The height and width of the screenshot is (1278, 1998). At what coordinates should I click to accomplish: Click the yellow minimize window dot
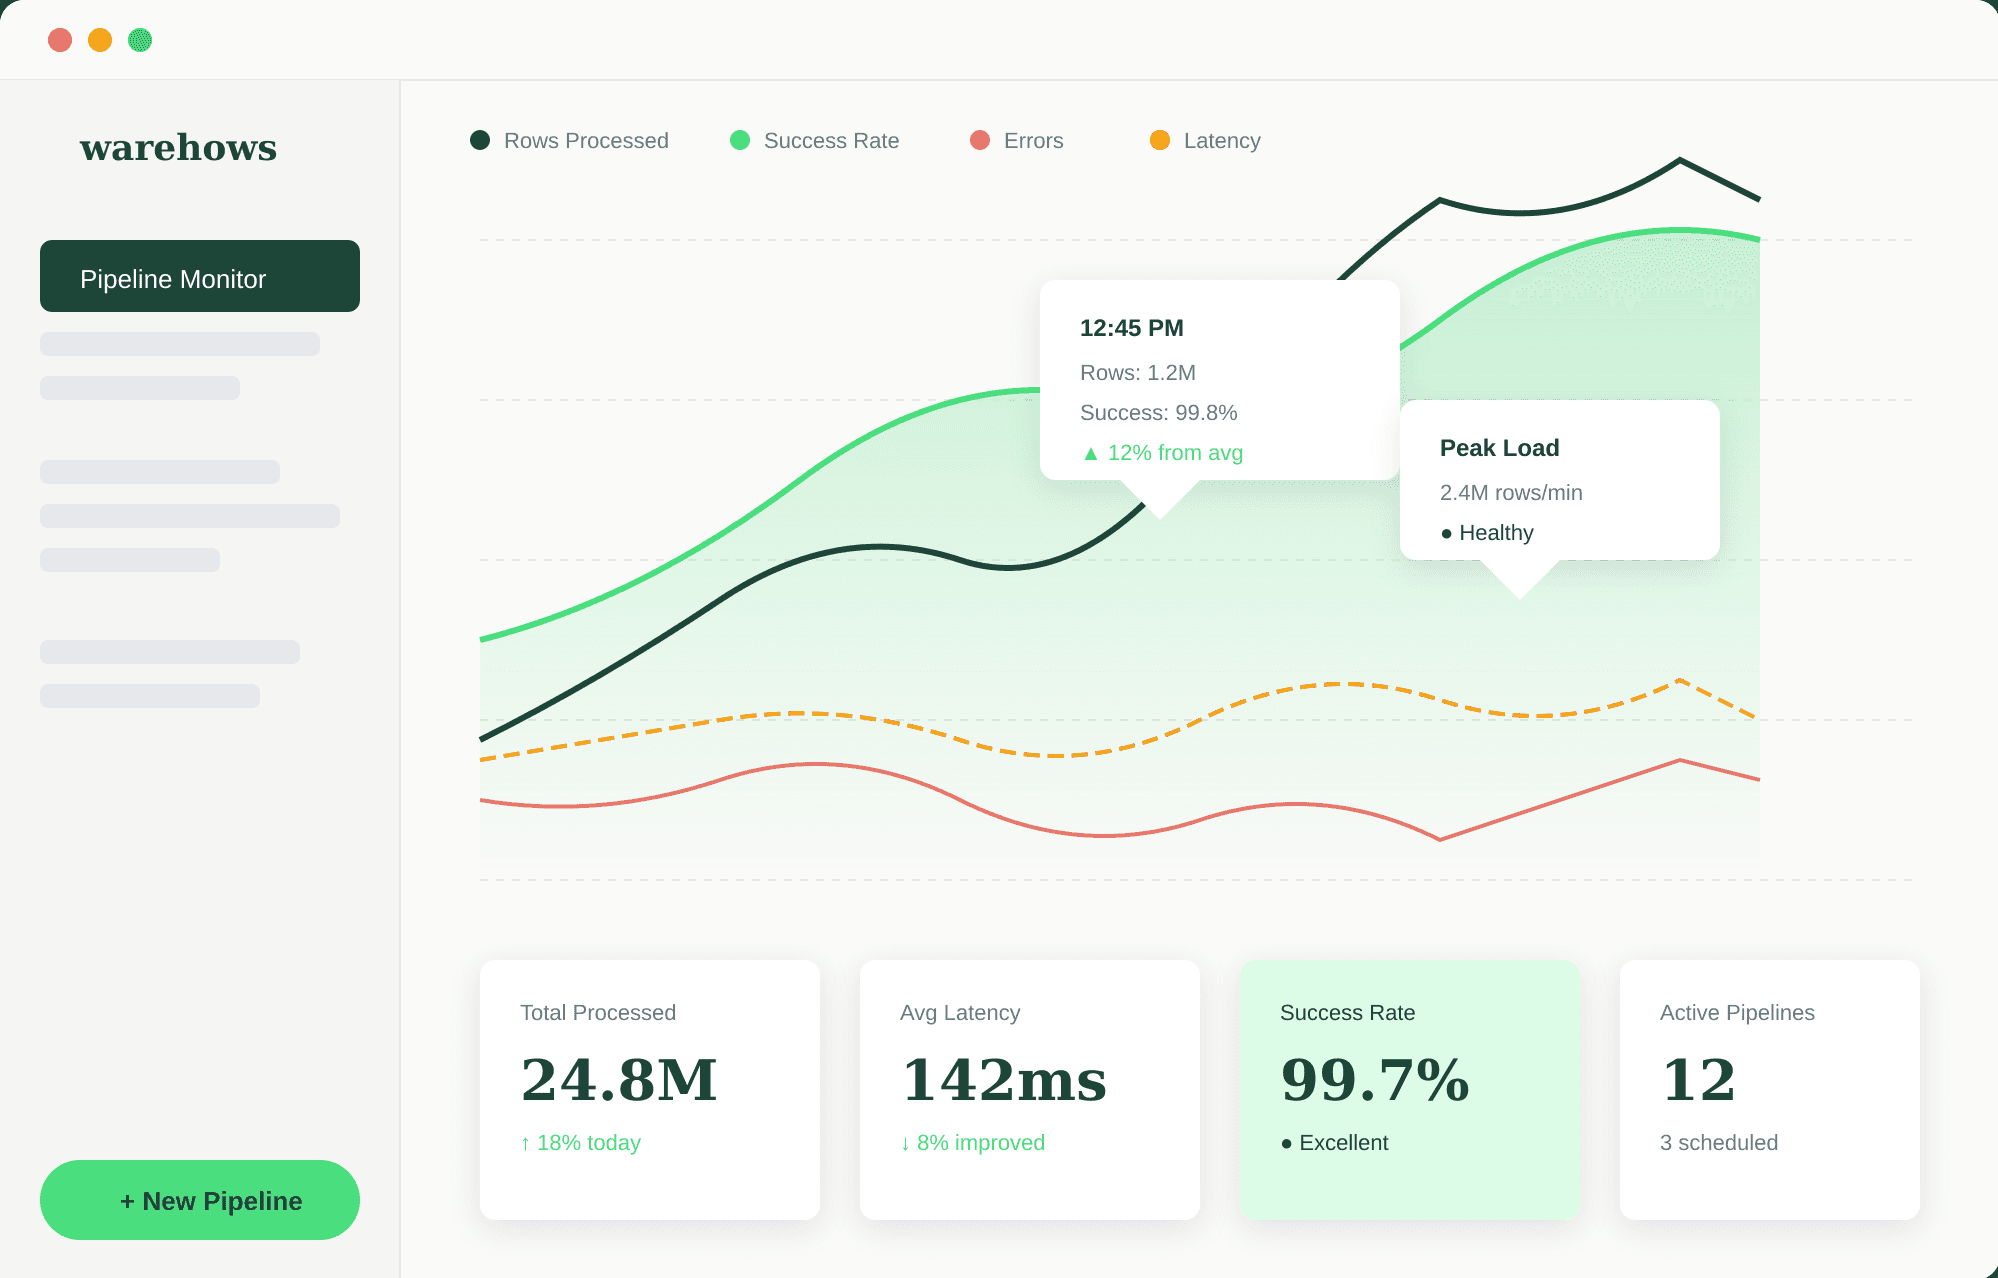pyautogui.click(x=100, y=40)
